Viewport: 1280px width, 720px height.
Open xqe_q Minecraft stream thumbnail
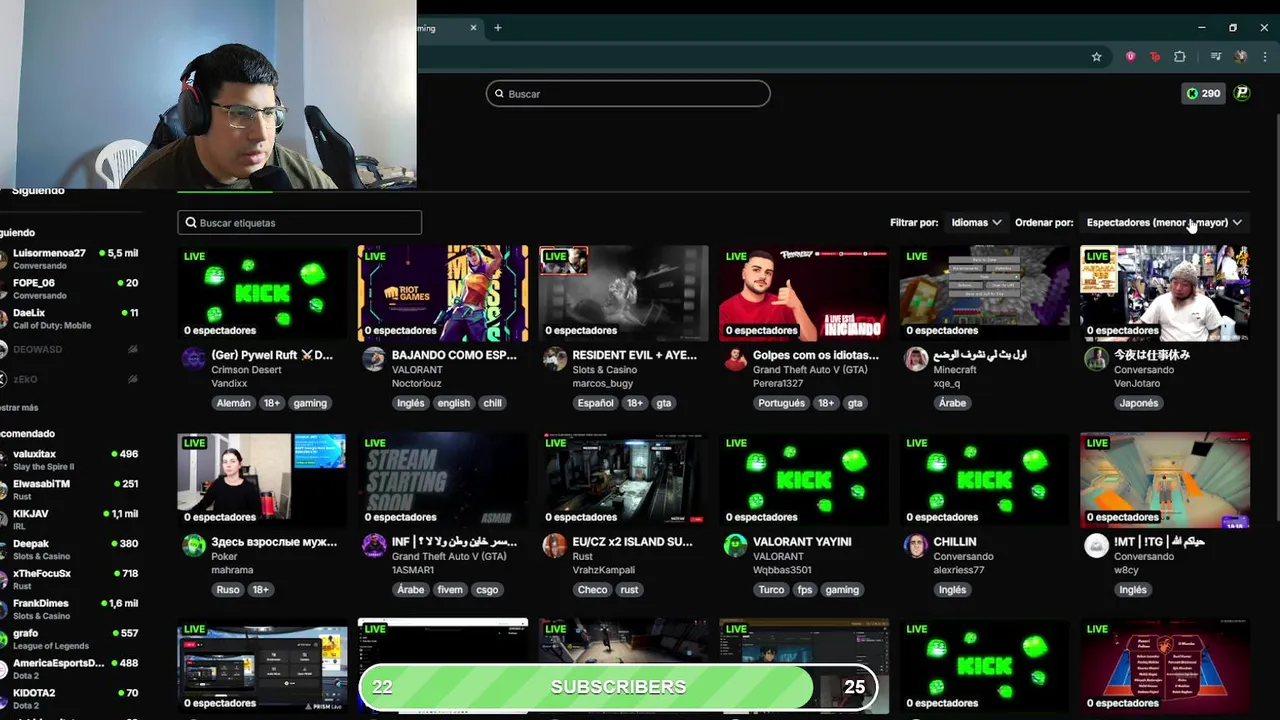[x=985, y=292]
